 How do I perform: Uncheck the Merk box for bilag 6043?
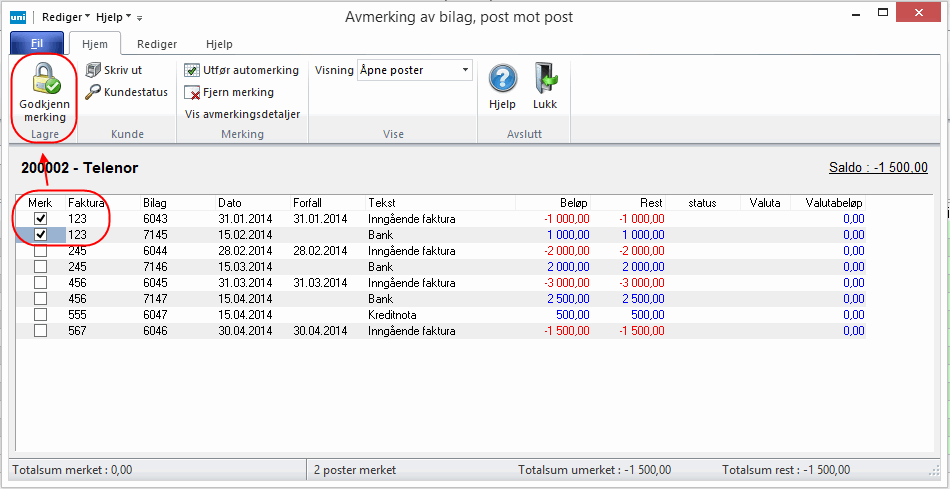click(x=41, y=219)
